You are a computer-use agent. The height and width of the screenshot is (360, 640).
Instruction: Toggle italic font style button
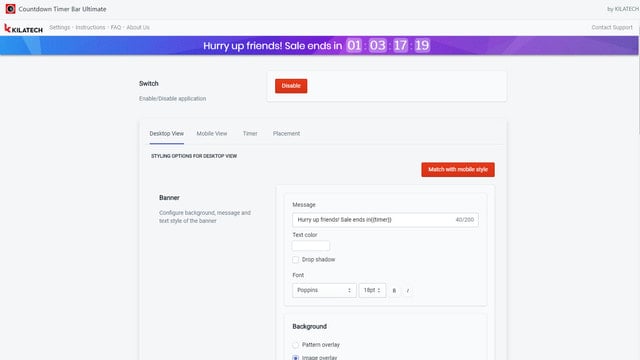408,291
